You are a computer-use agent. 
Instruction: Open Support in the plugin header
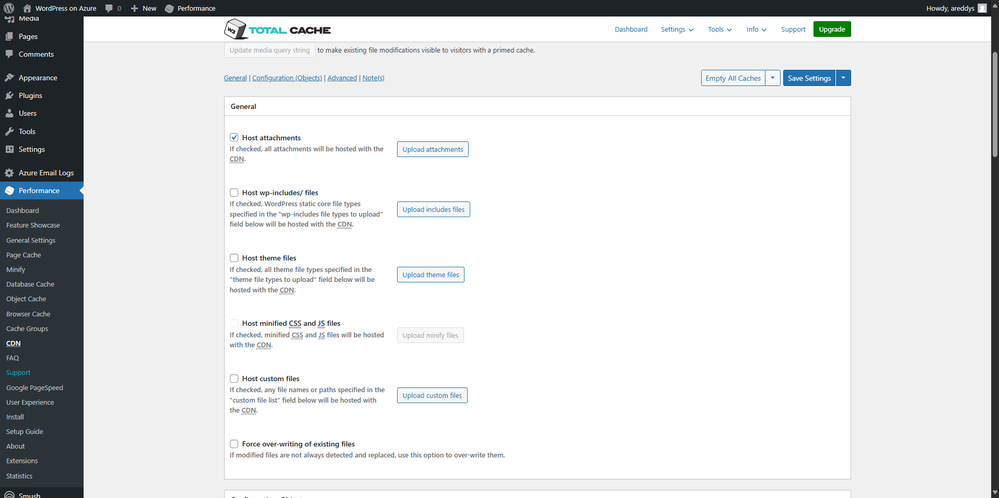point(793,29)
